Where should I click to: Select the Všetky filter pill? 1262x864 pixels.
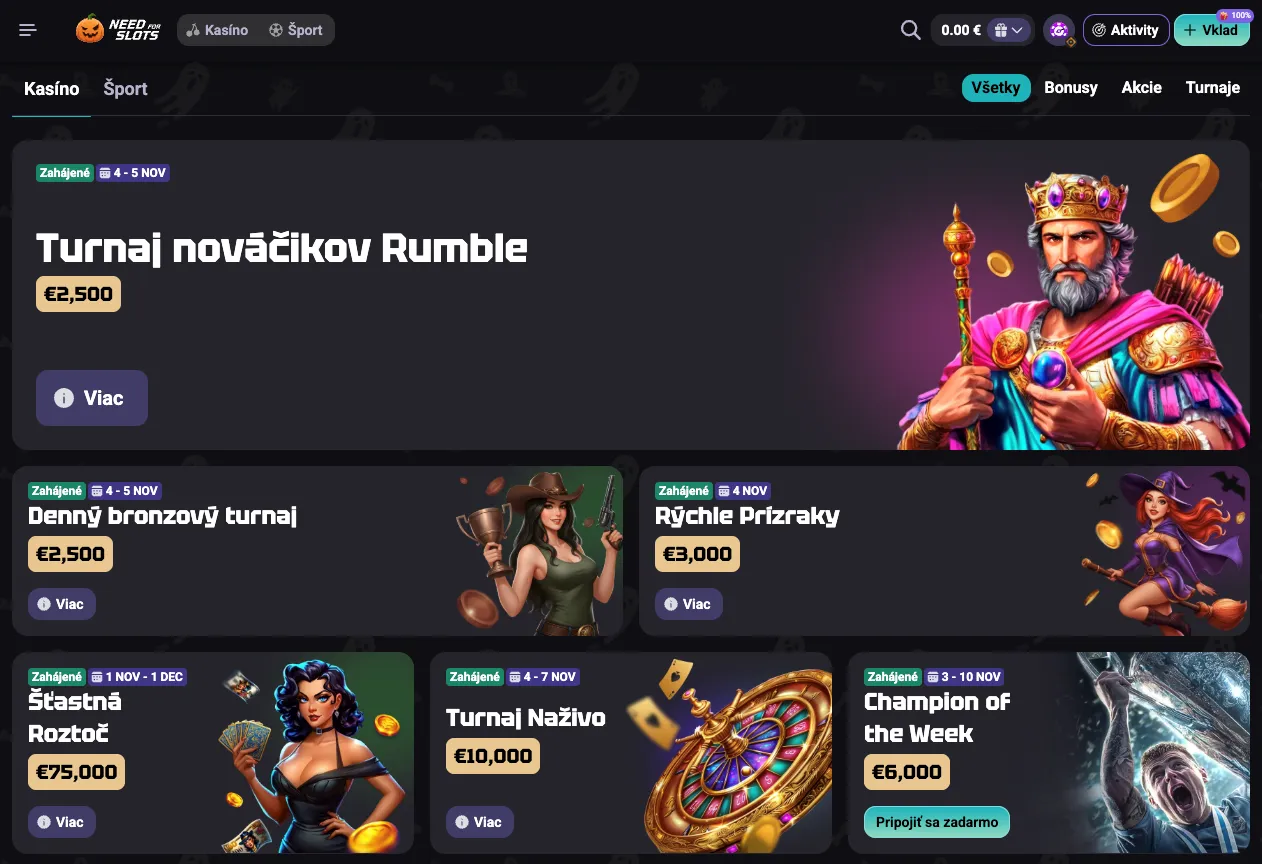point(996,88)
